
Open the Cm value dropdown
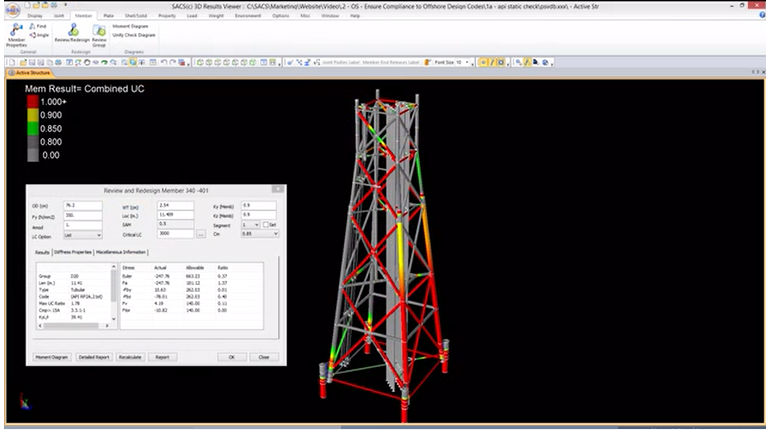[x=273, y=235]
